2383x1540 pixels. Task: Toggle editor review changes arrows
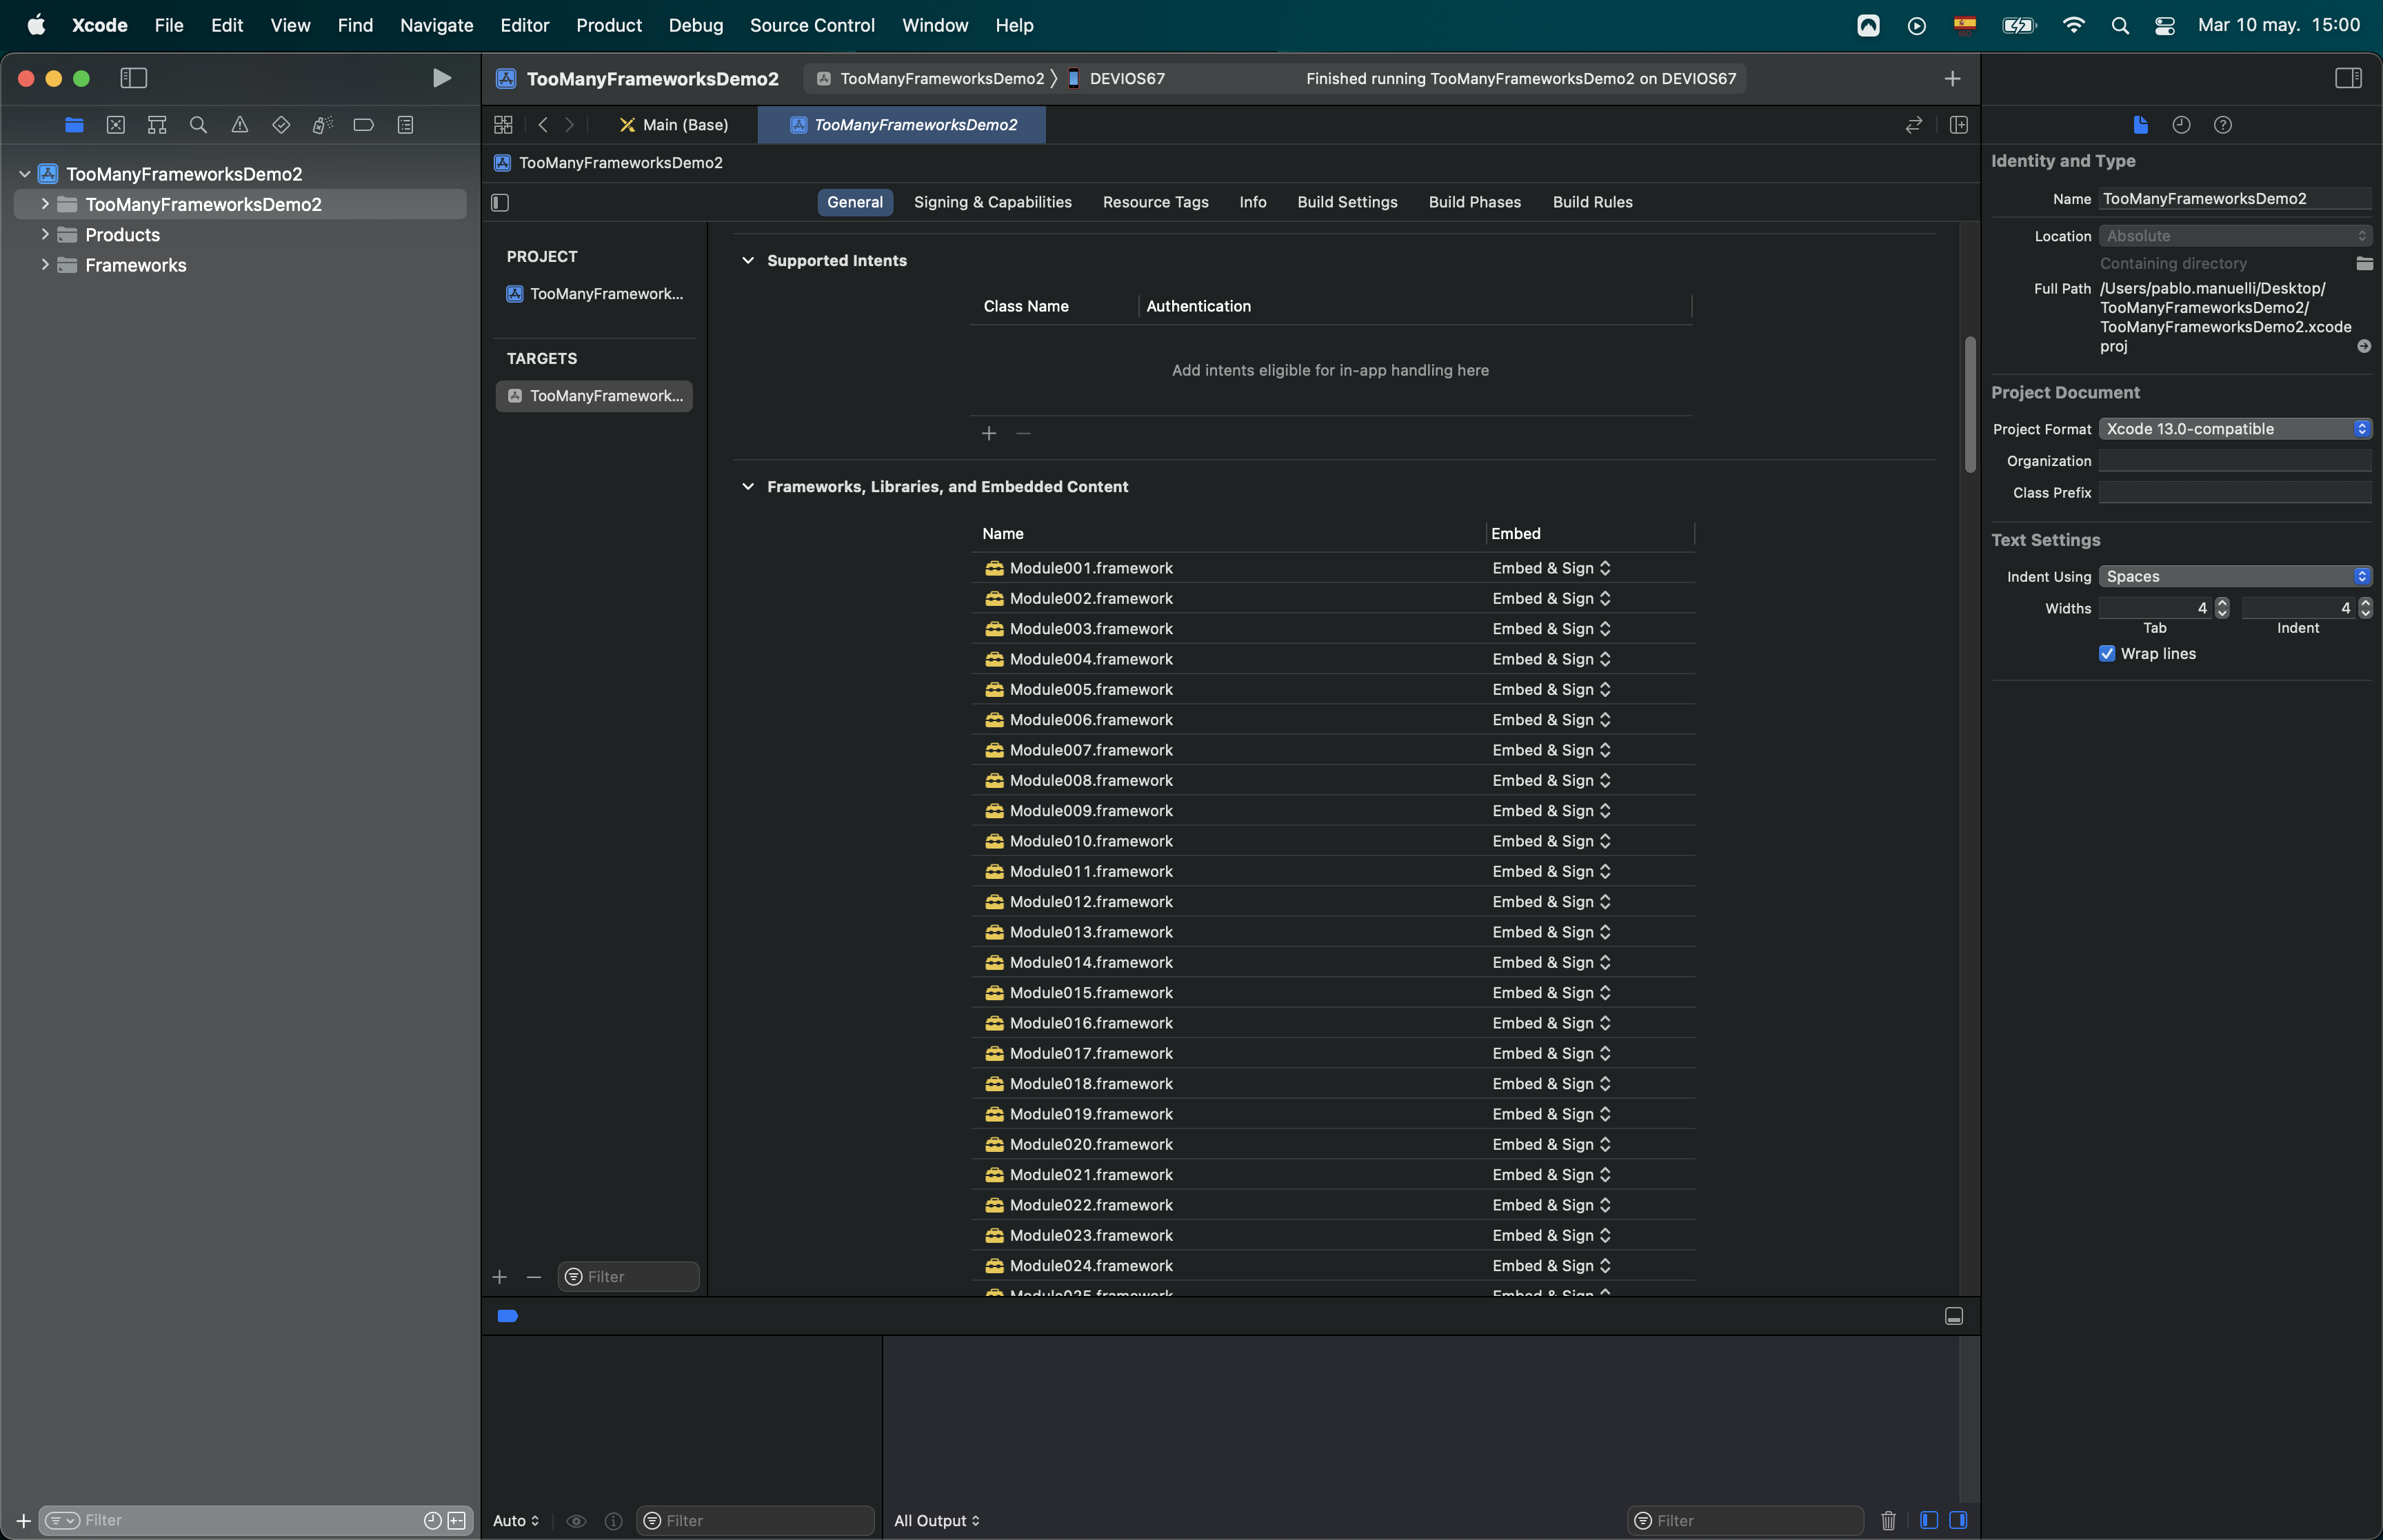coord(1913,125)
